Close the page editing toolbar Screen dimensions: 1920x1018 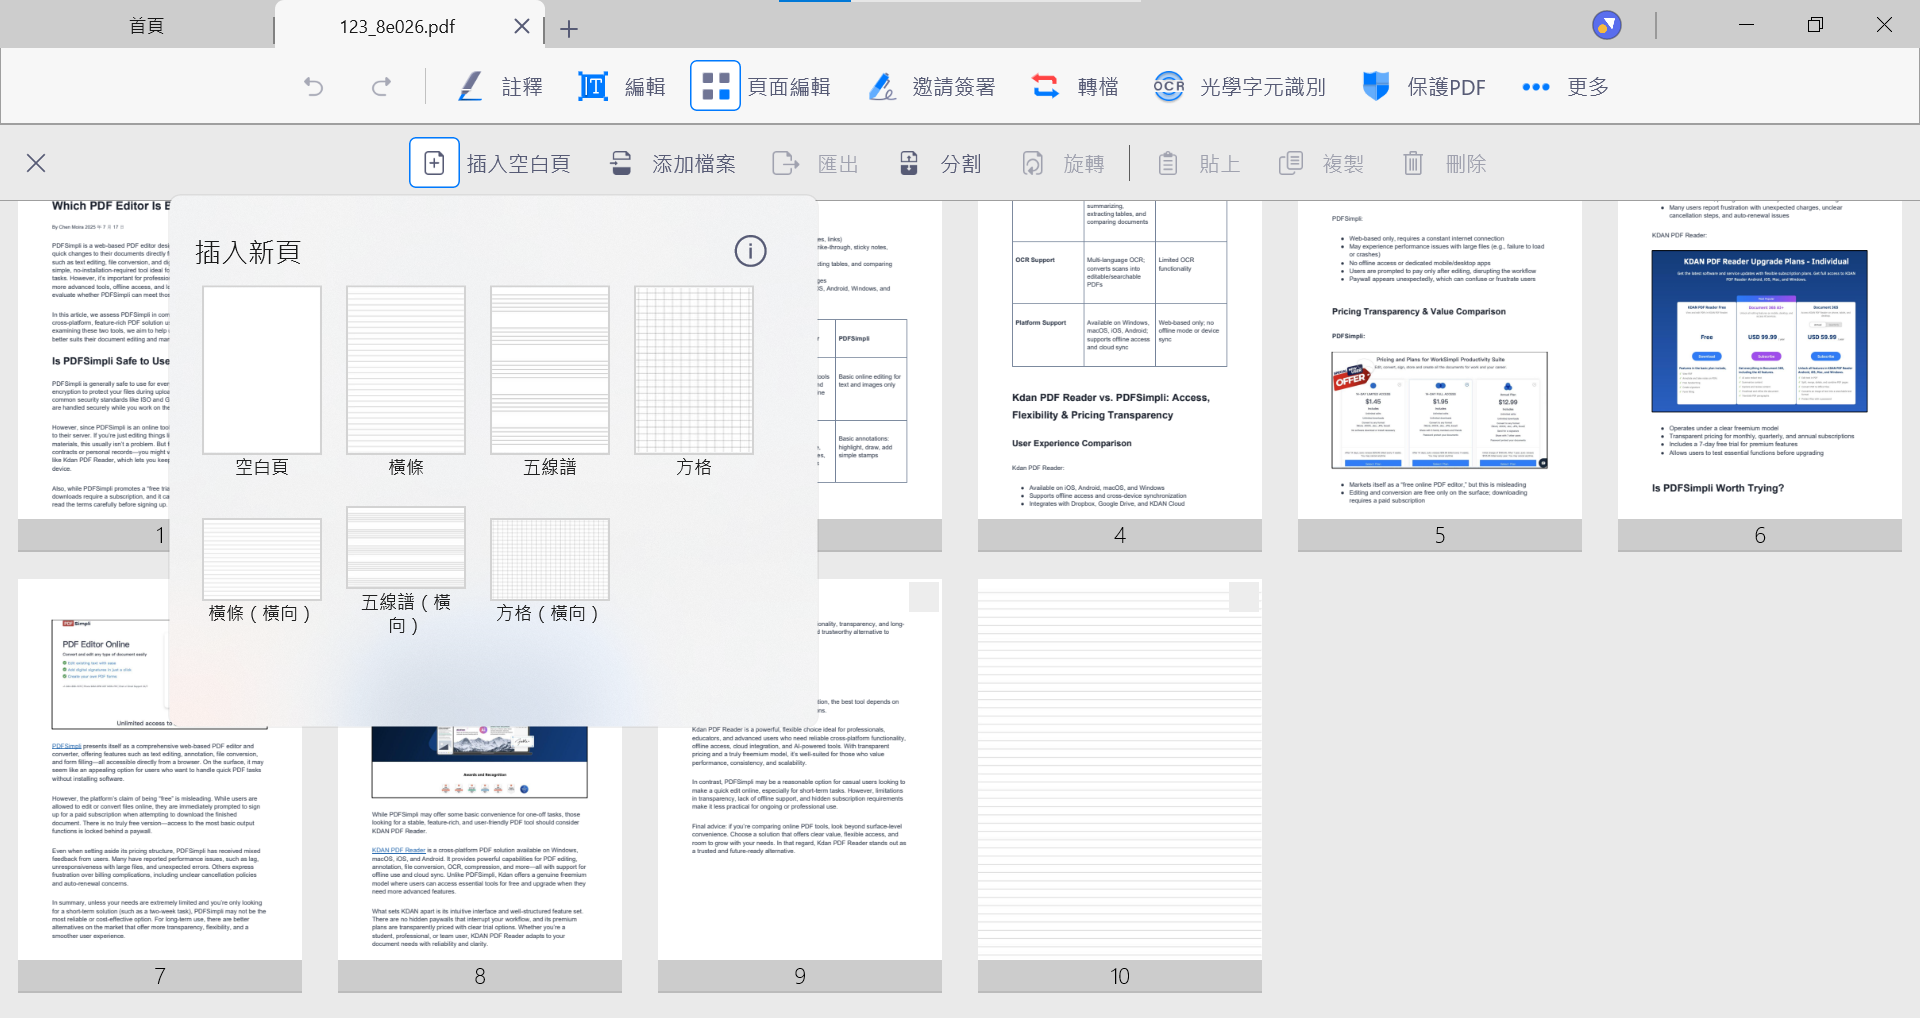36,163
